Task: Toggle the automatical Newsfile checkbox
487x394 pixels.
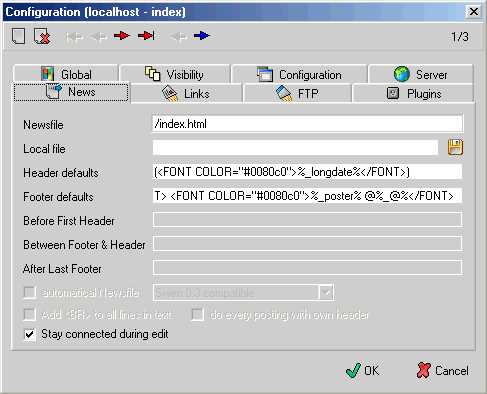Action: point(29,293)
